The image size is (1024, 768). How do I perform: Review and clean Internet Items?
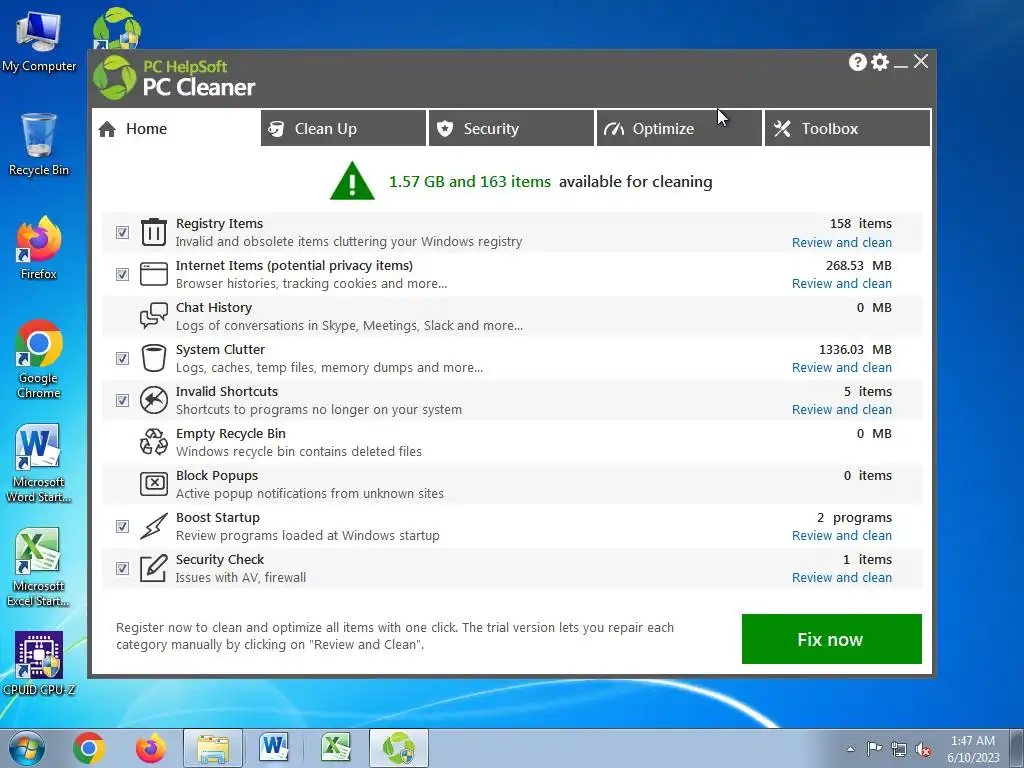[842, 283]
